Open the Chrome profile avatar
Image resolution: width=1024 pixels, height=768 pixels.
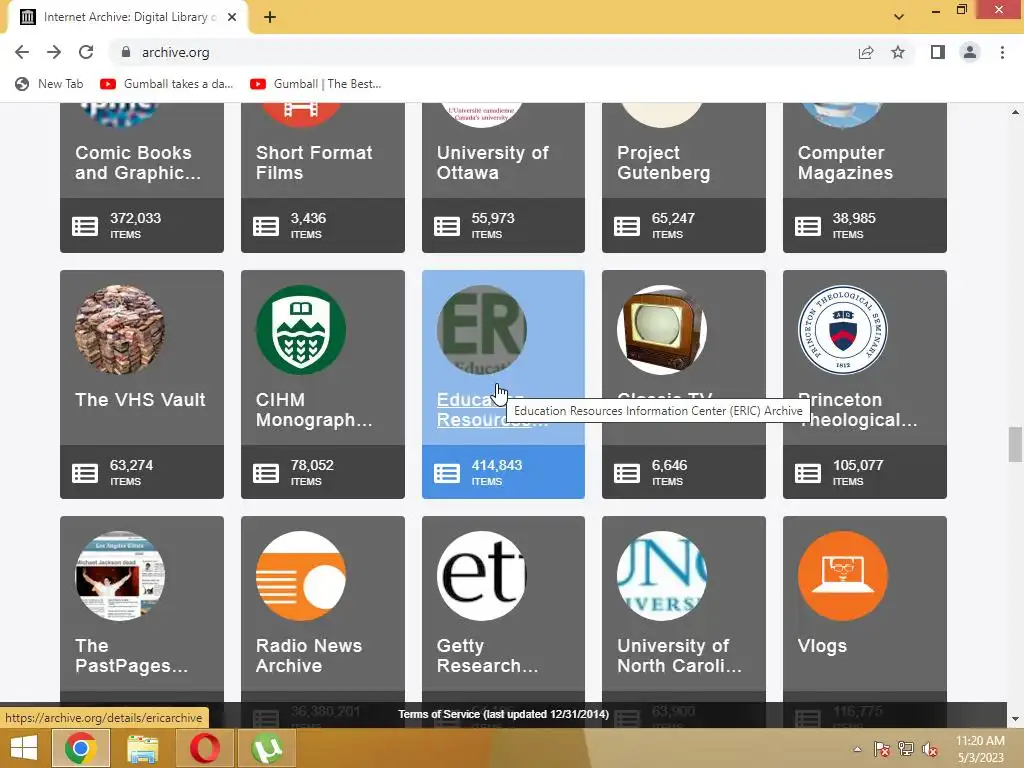970,52
